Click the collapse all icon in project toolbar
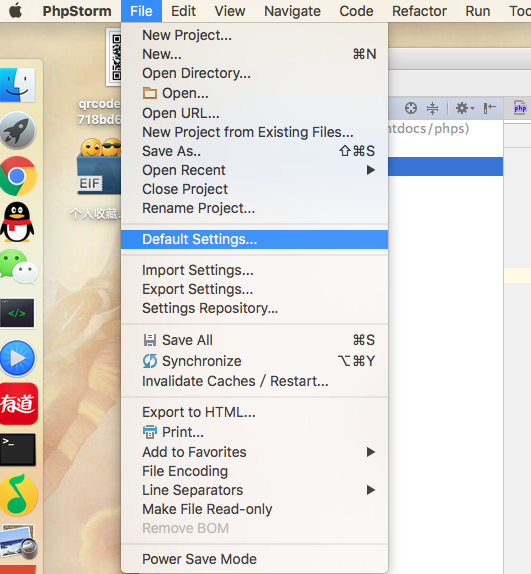 pyautogui.click(x=432, y=108)
